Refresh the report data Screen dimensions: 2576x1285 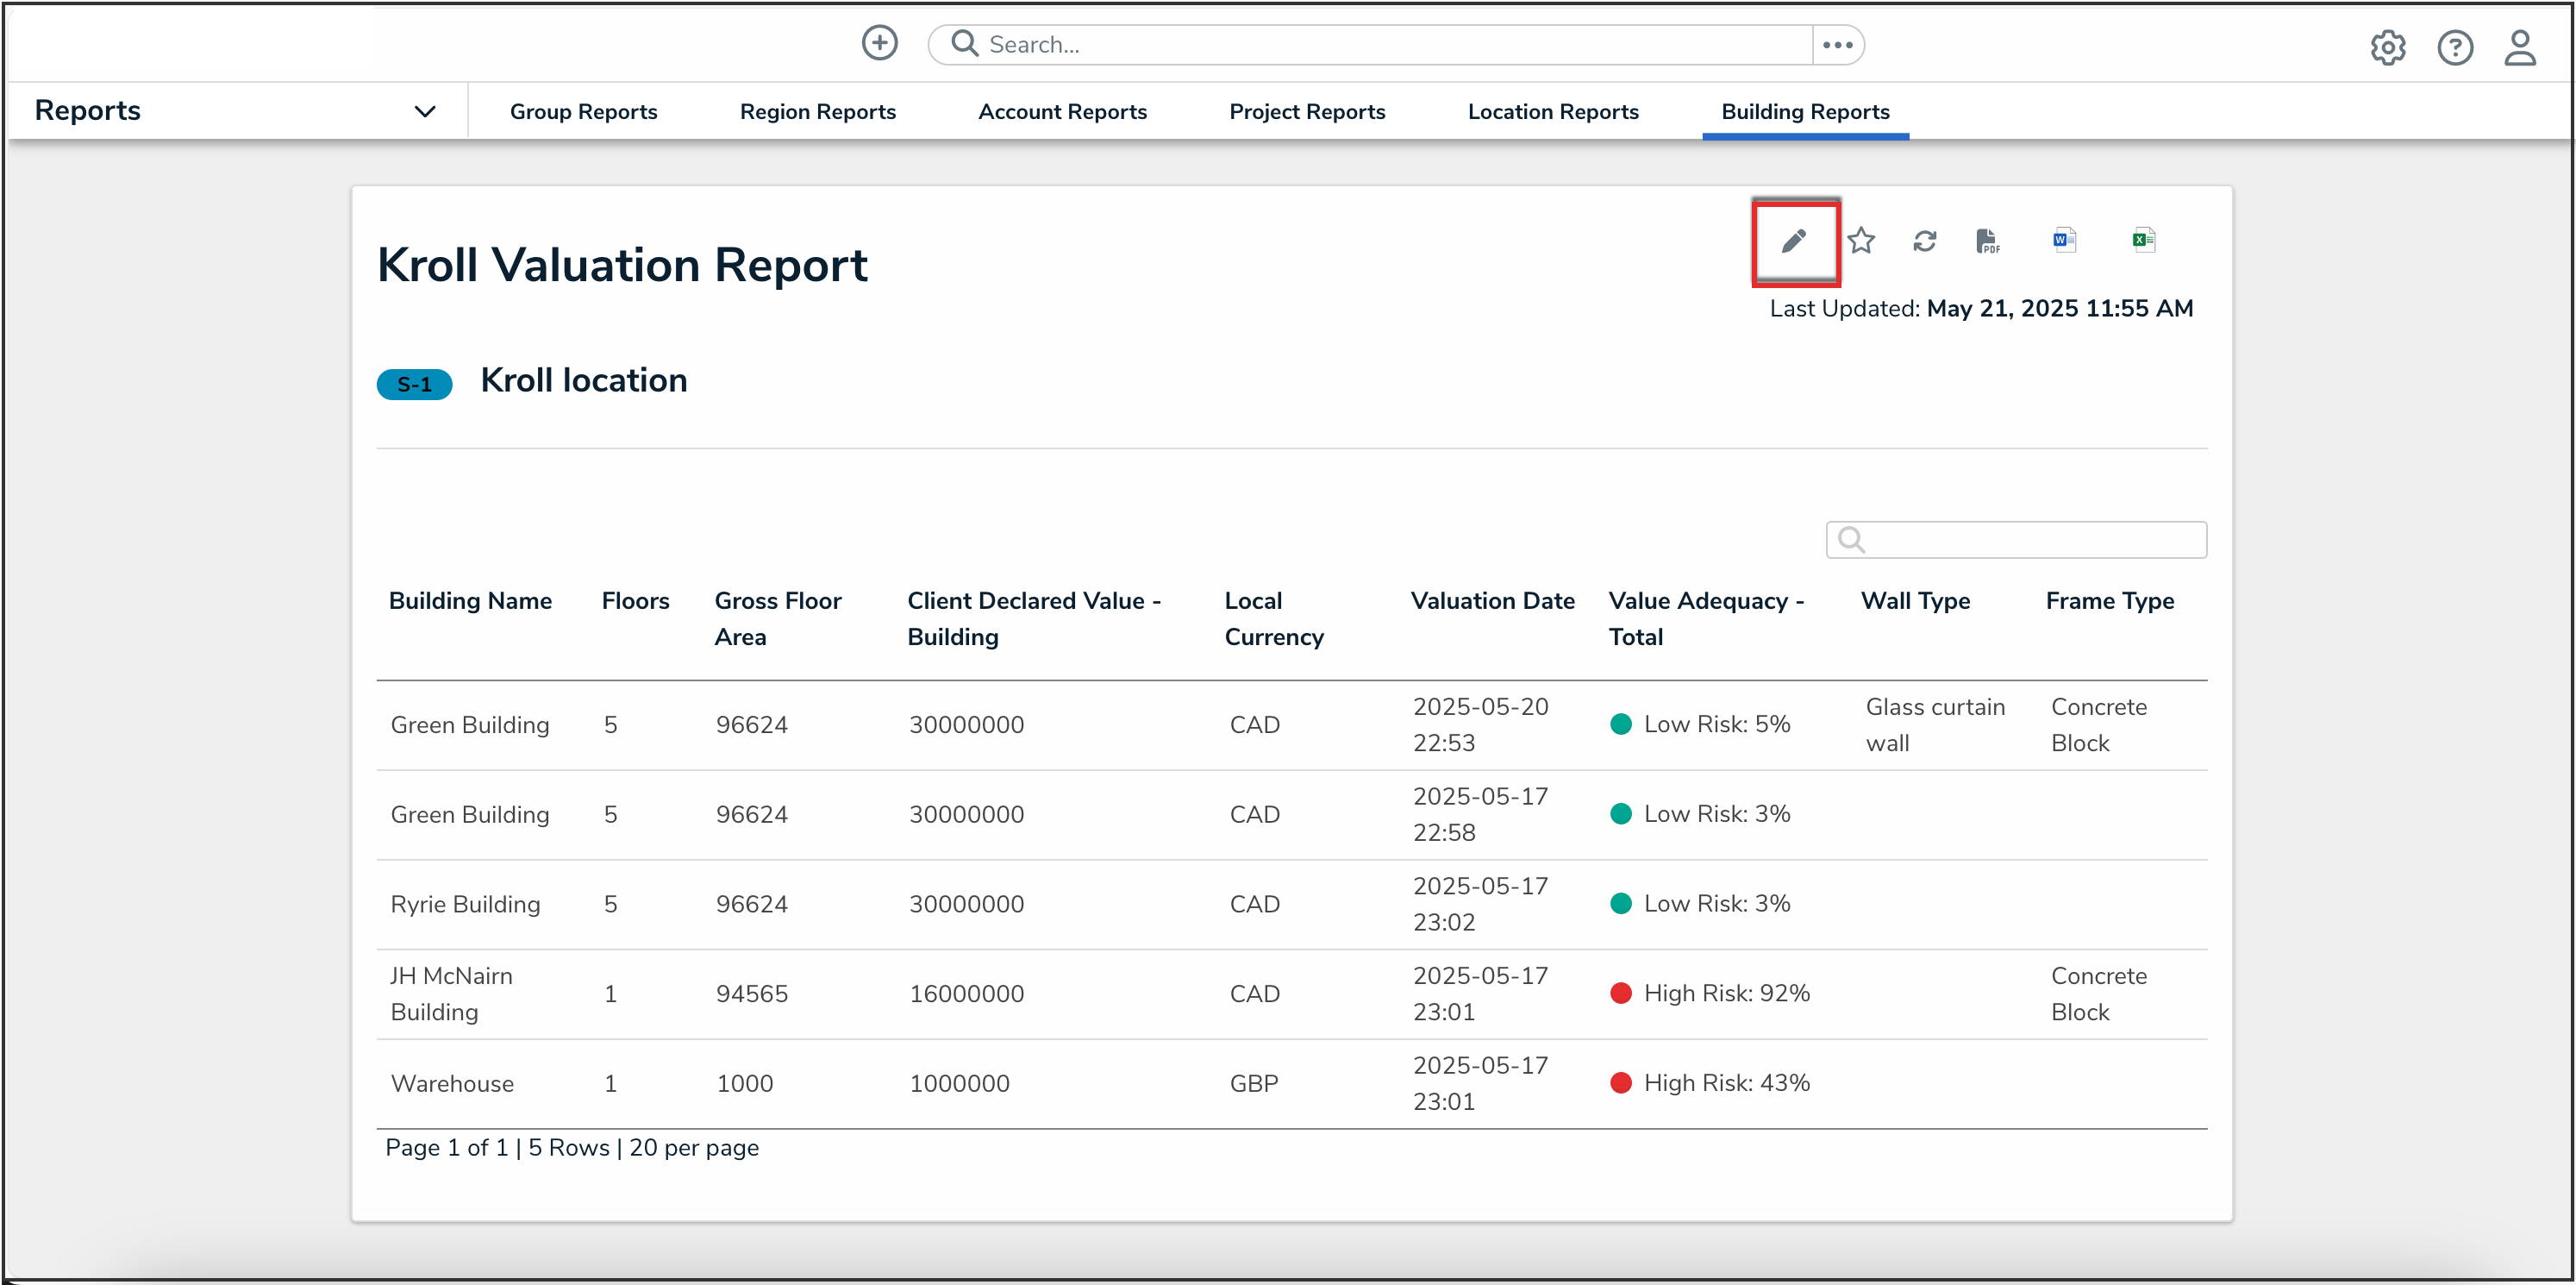tap(1924, 241)
